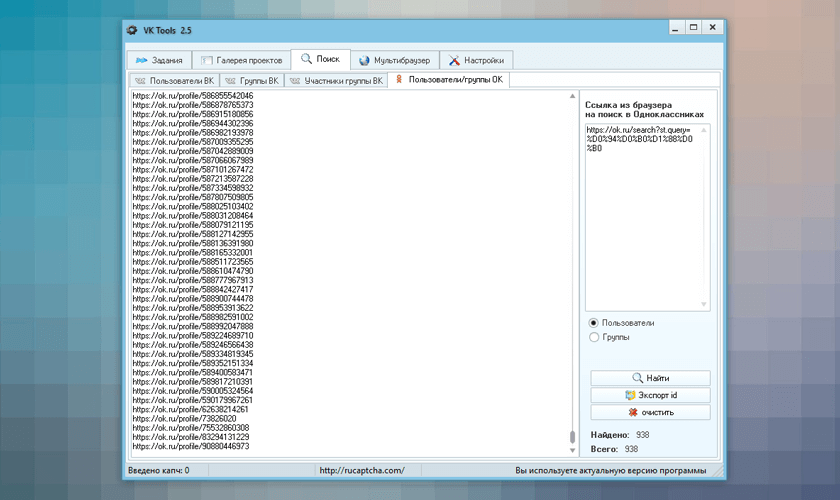Screen dimensions: 840x500
Task: Click profile link 590005324564
Action: [x=193, y=391]
